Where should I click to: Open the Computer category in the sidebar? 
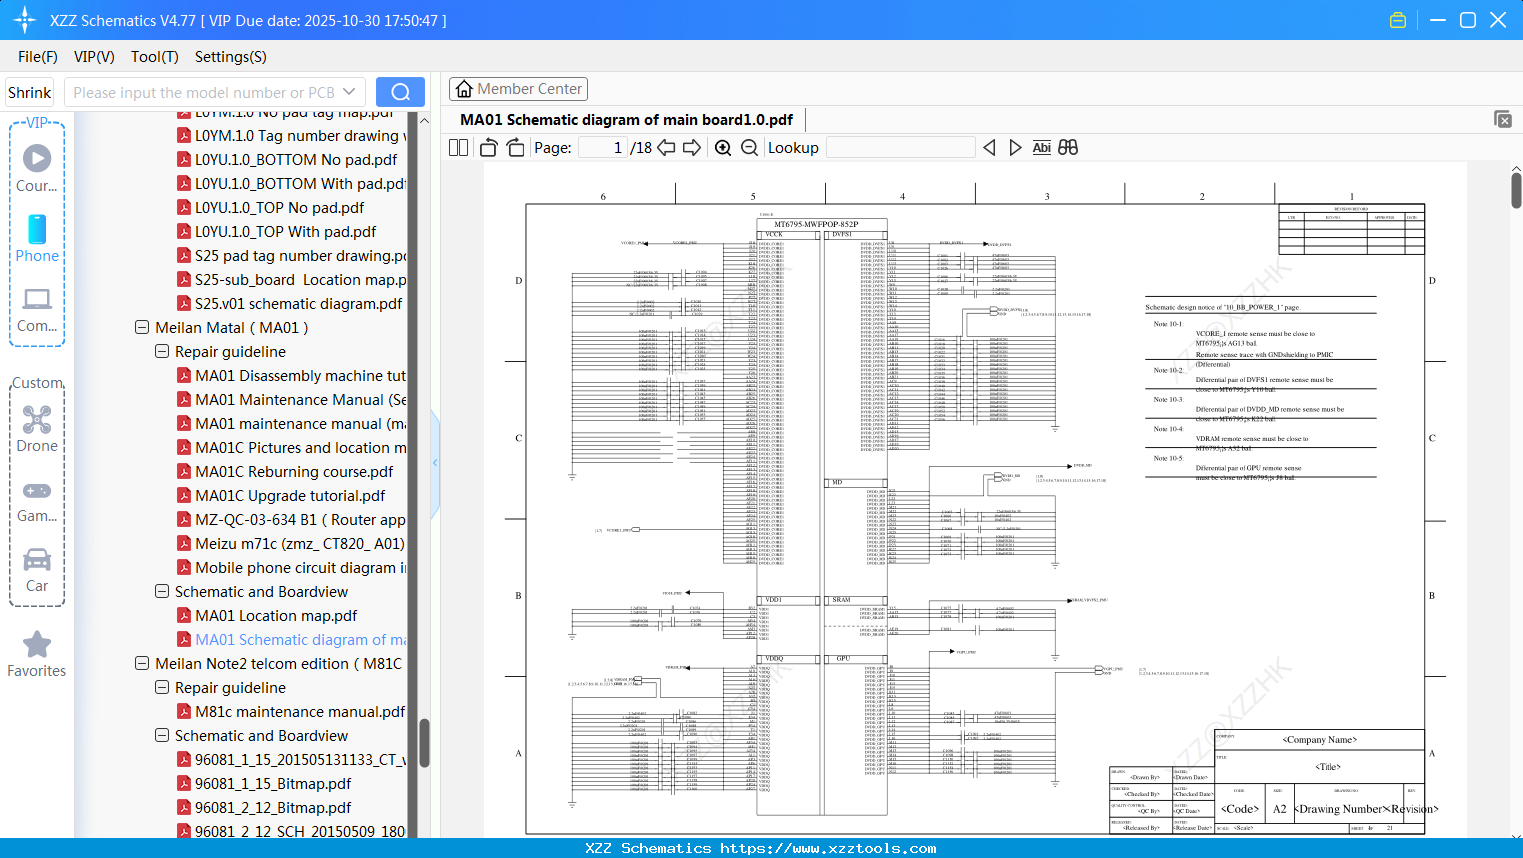click(x=37, y=309)
